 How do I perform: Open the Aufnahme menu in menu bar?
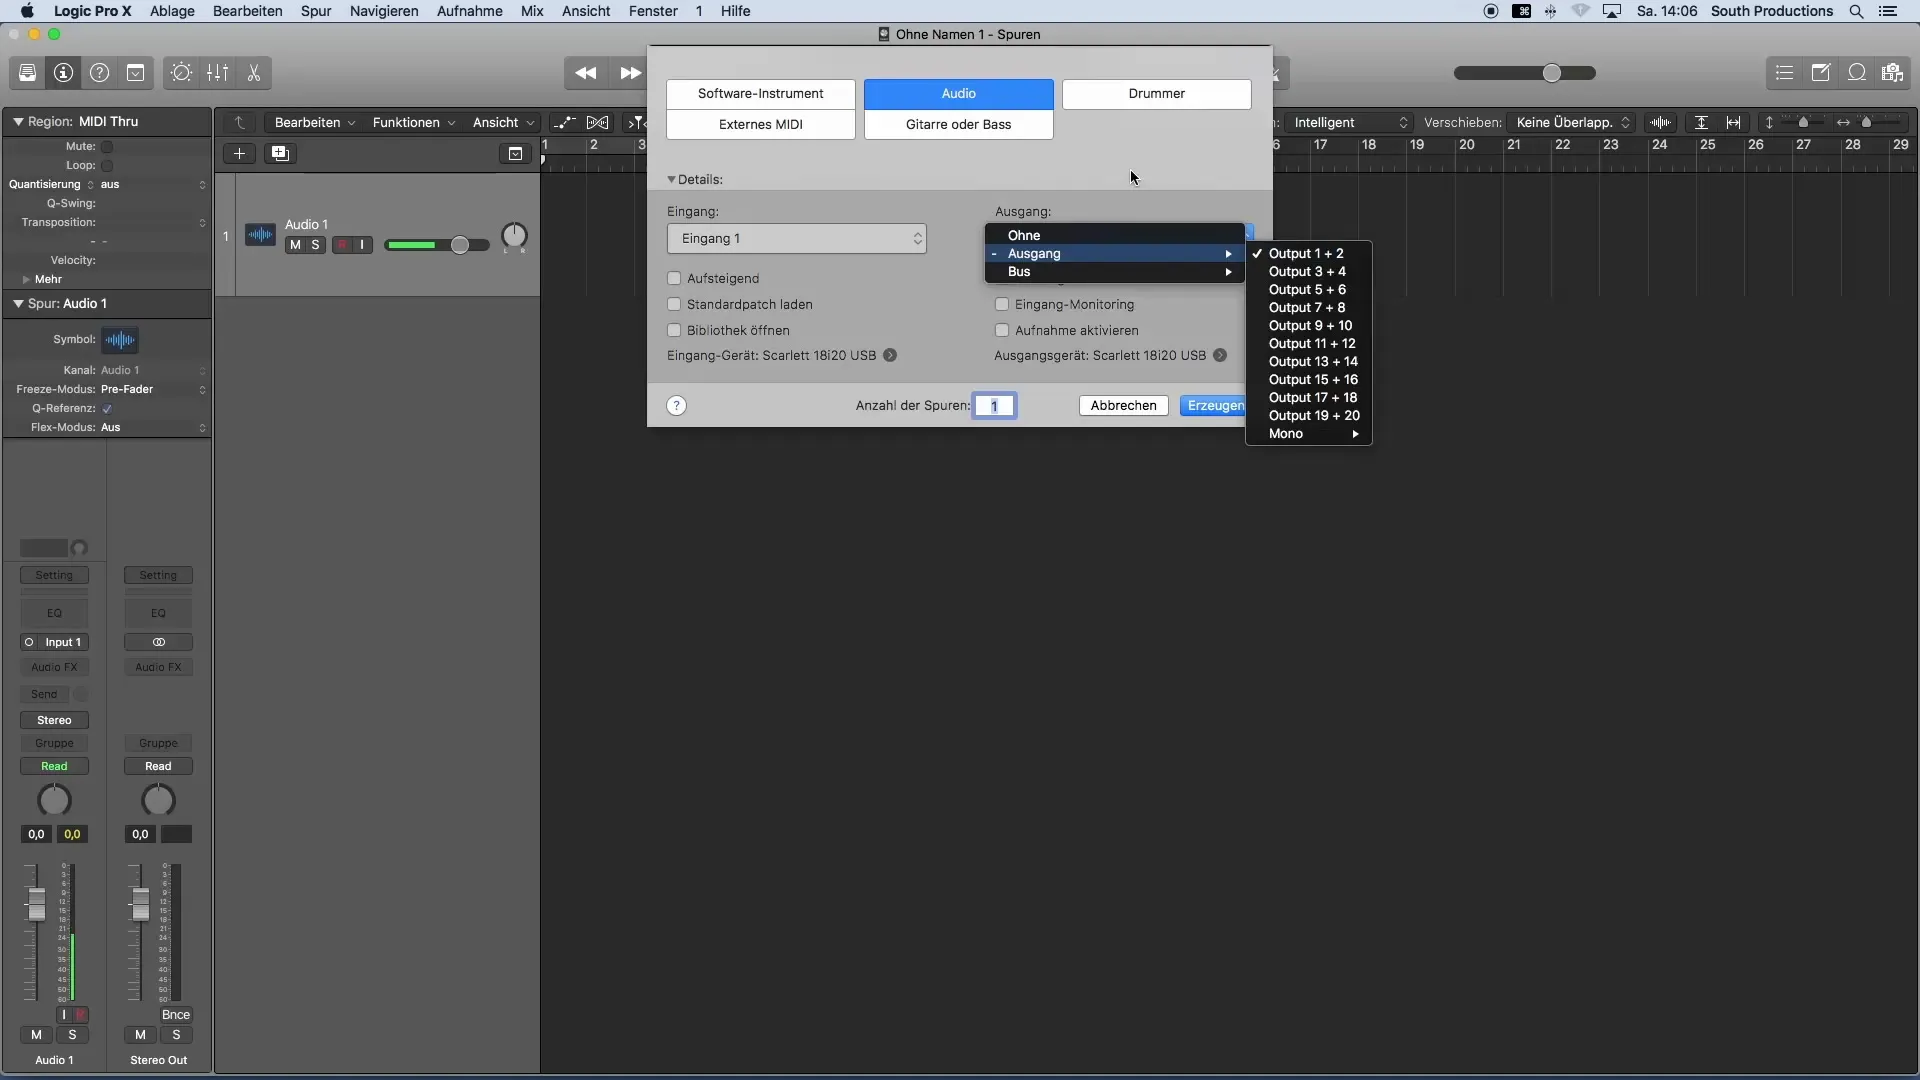tap(469, 11)
